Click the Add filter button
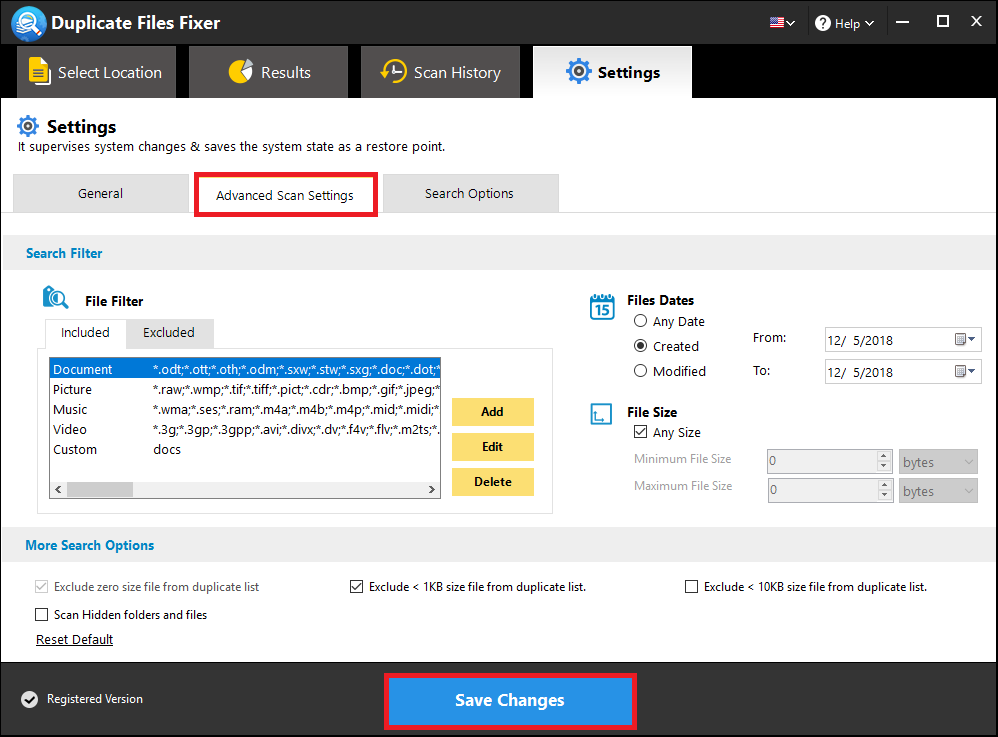 [493, 412]
